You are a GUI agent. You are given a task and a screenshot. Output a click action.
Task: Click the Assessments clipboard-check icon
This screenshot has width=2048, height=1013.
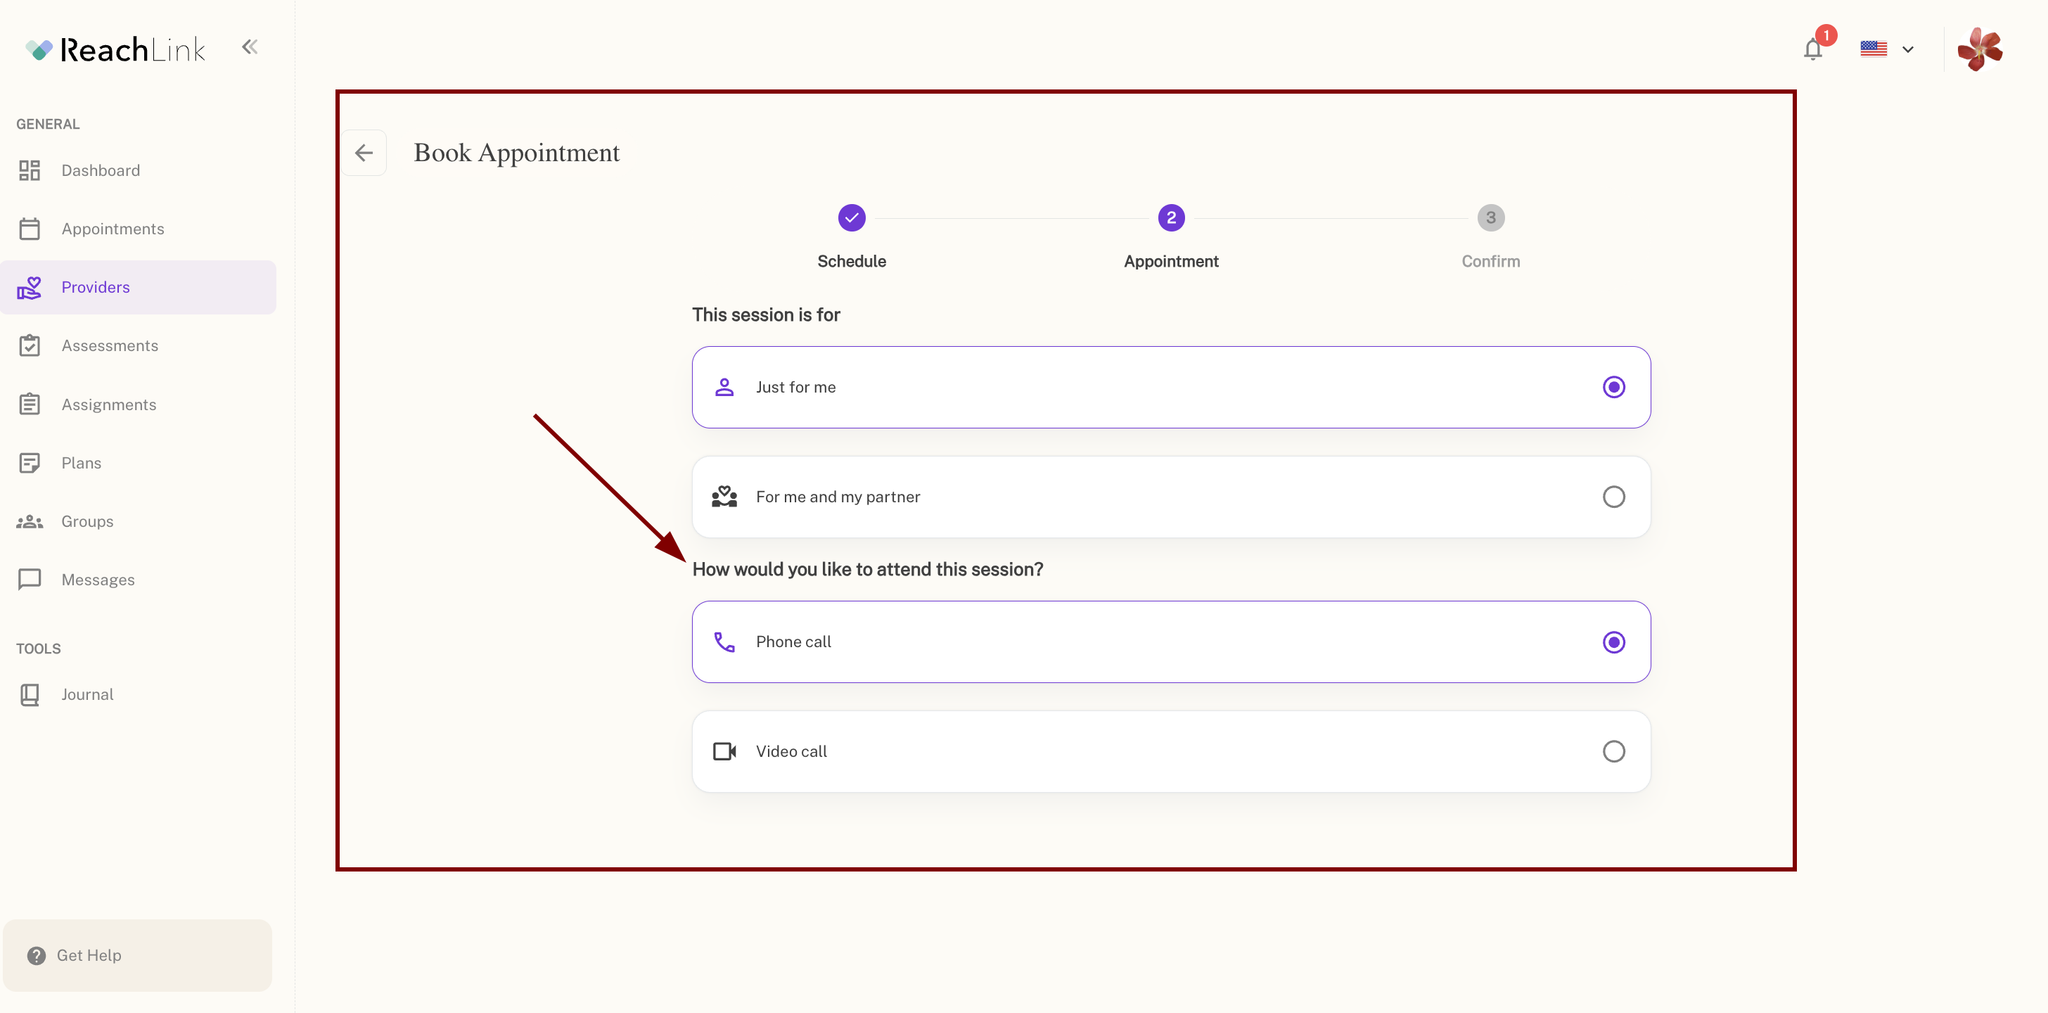[x=30, y=346]
